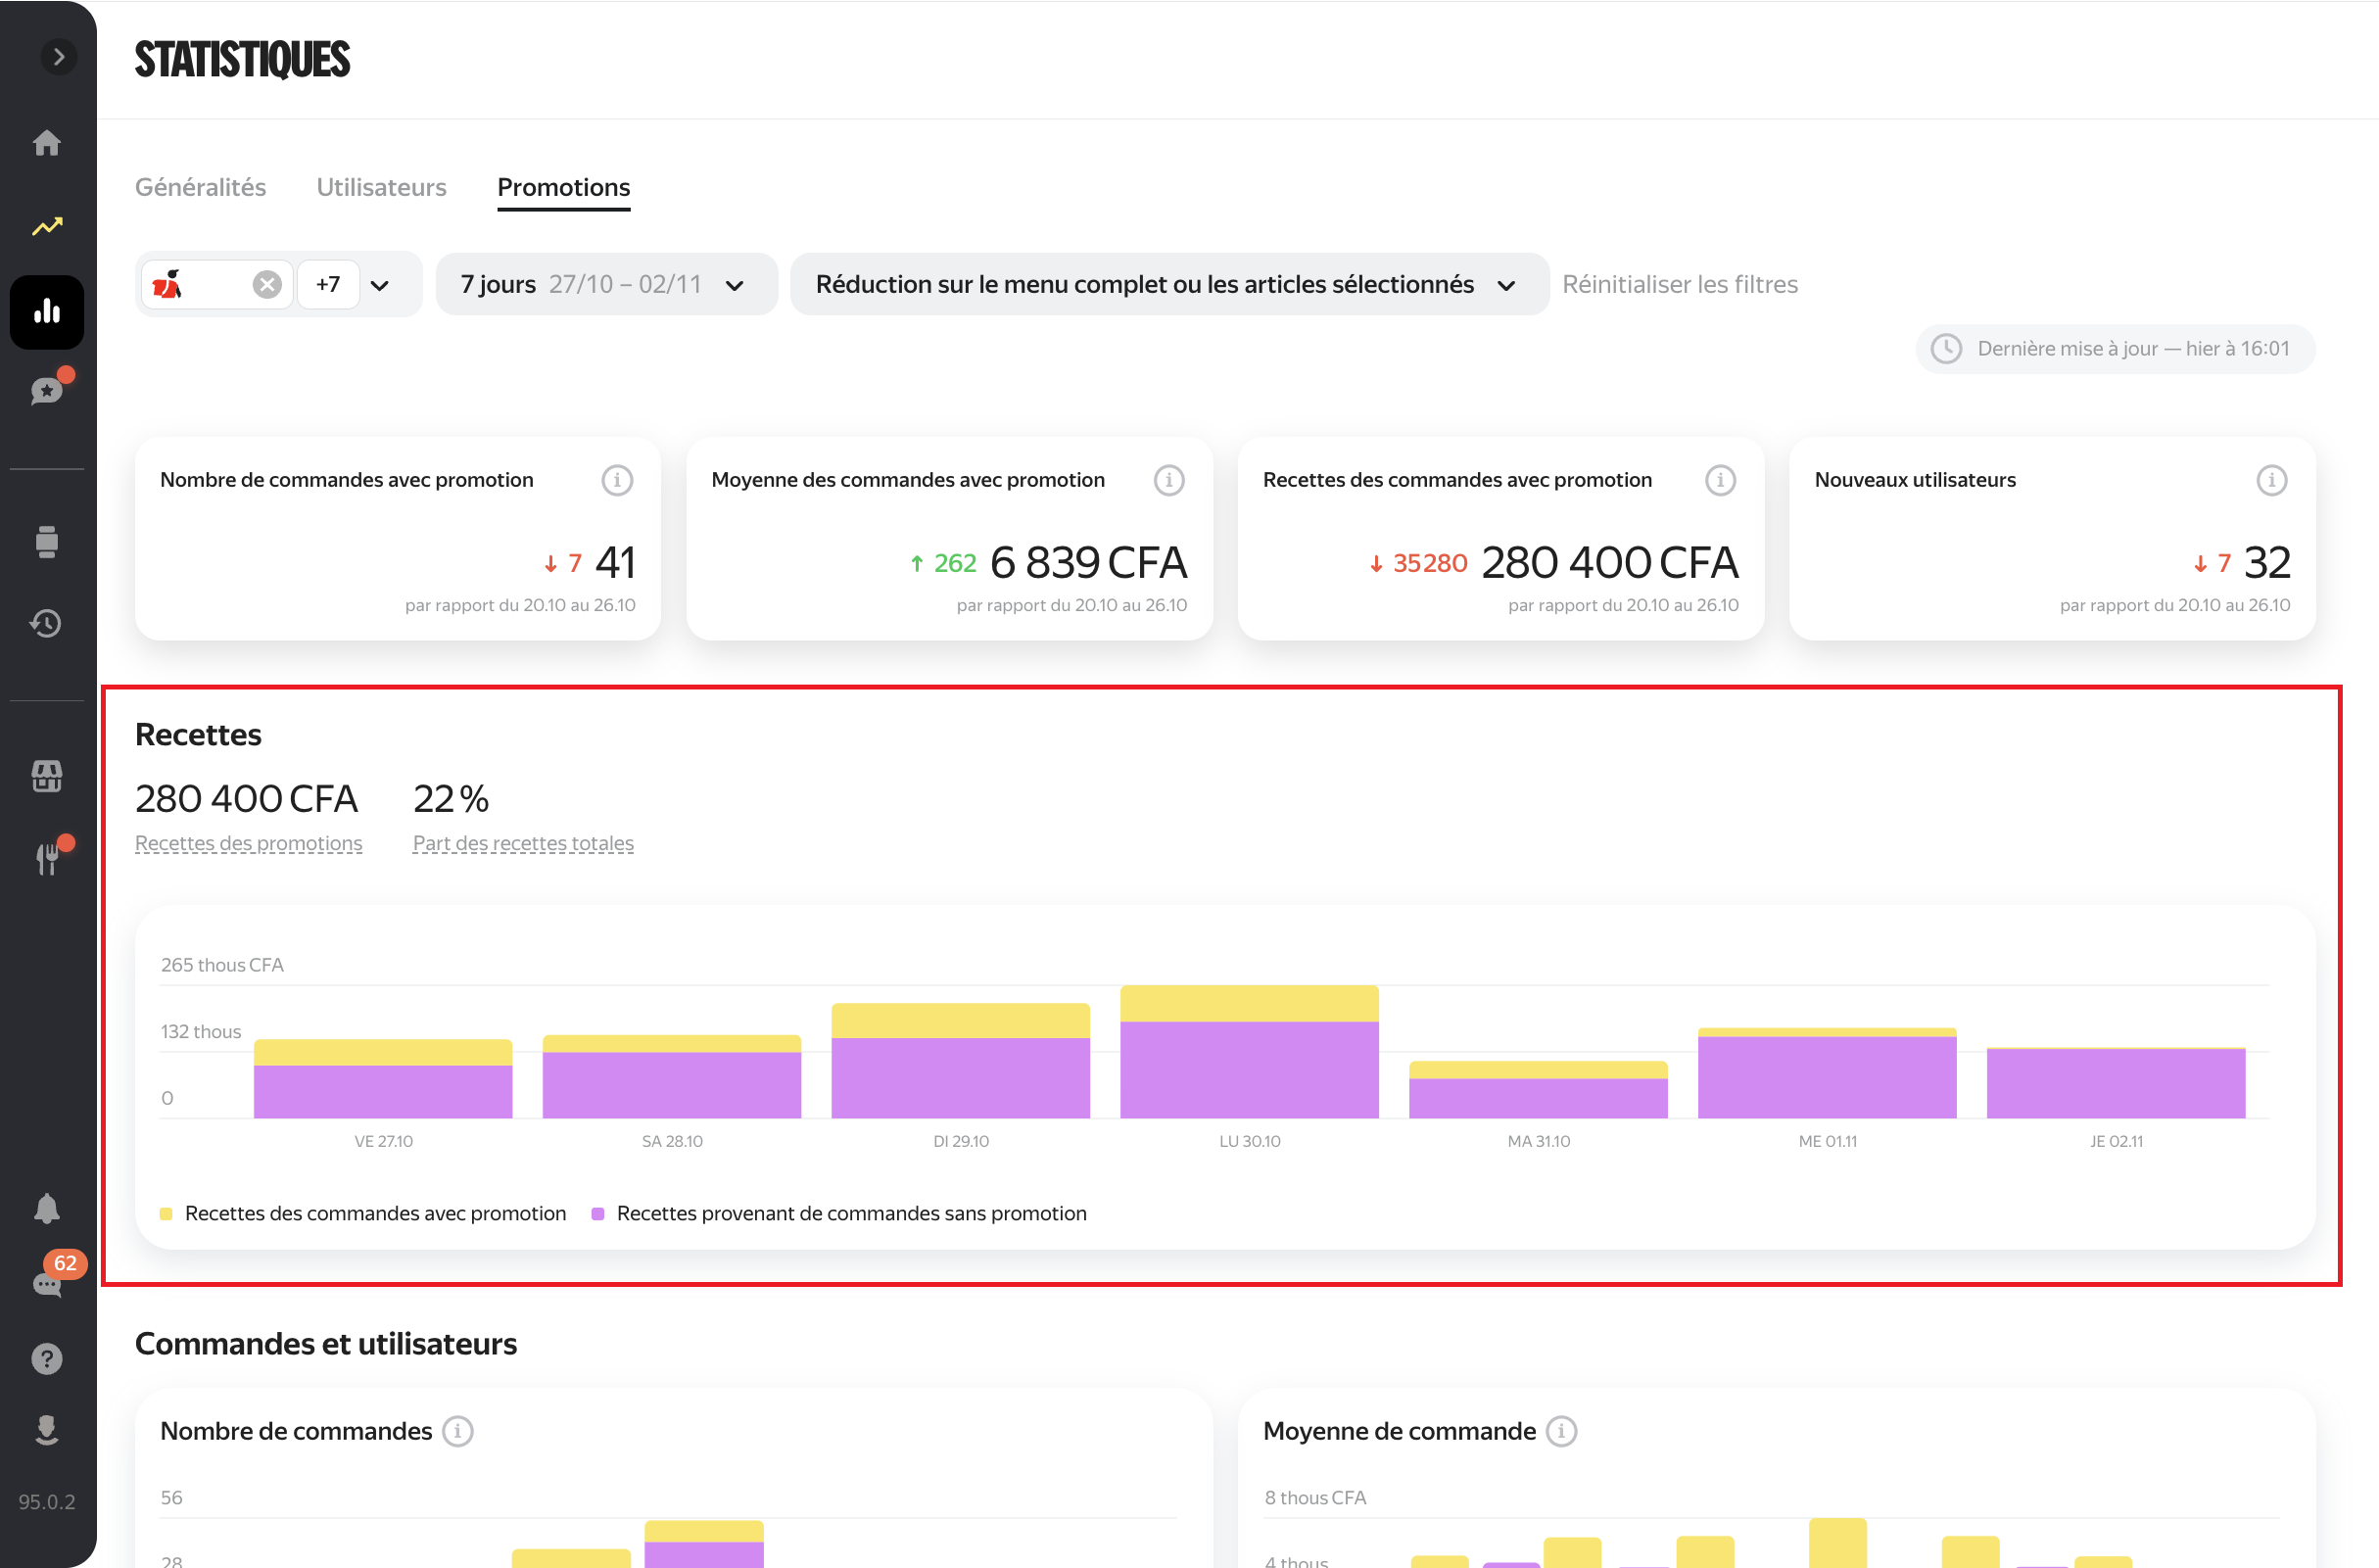Expand the restaurant selector dropdown arrow
The height and width of the screenshot is (1568, 2379).
pyautogui.click(x=380, y=286)
